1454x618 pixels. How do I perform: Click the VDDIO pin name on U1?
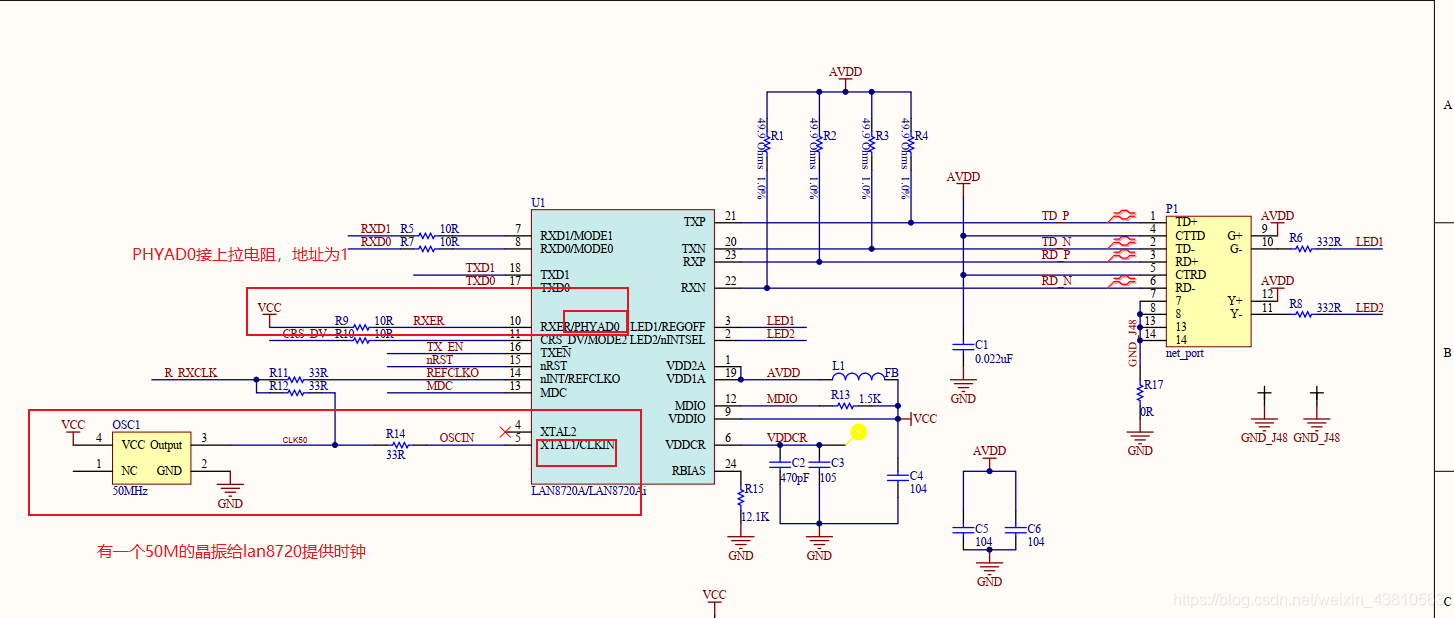pos(686,418)
